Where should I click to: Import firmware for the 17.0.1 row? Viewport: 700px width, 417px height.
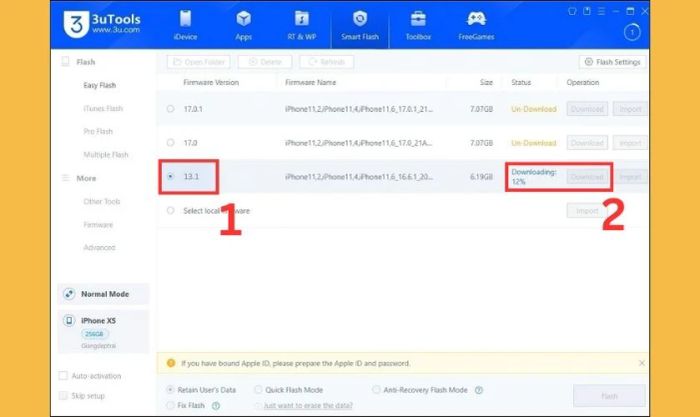[x=630, y=108]
